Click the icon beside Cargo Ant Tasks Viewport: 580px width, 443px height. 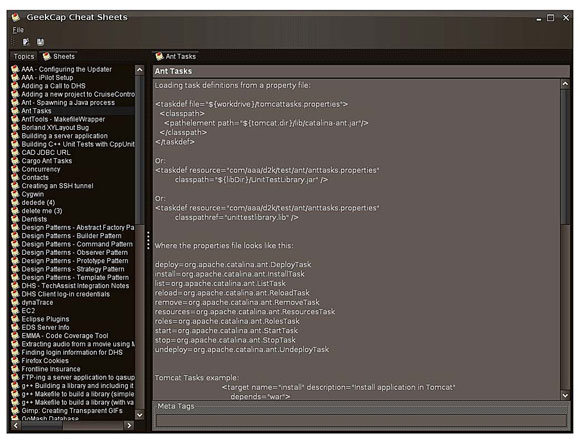15,161
